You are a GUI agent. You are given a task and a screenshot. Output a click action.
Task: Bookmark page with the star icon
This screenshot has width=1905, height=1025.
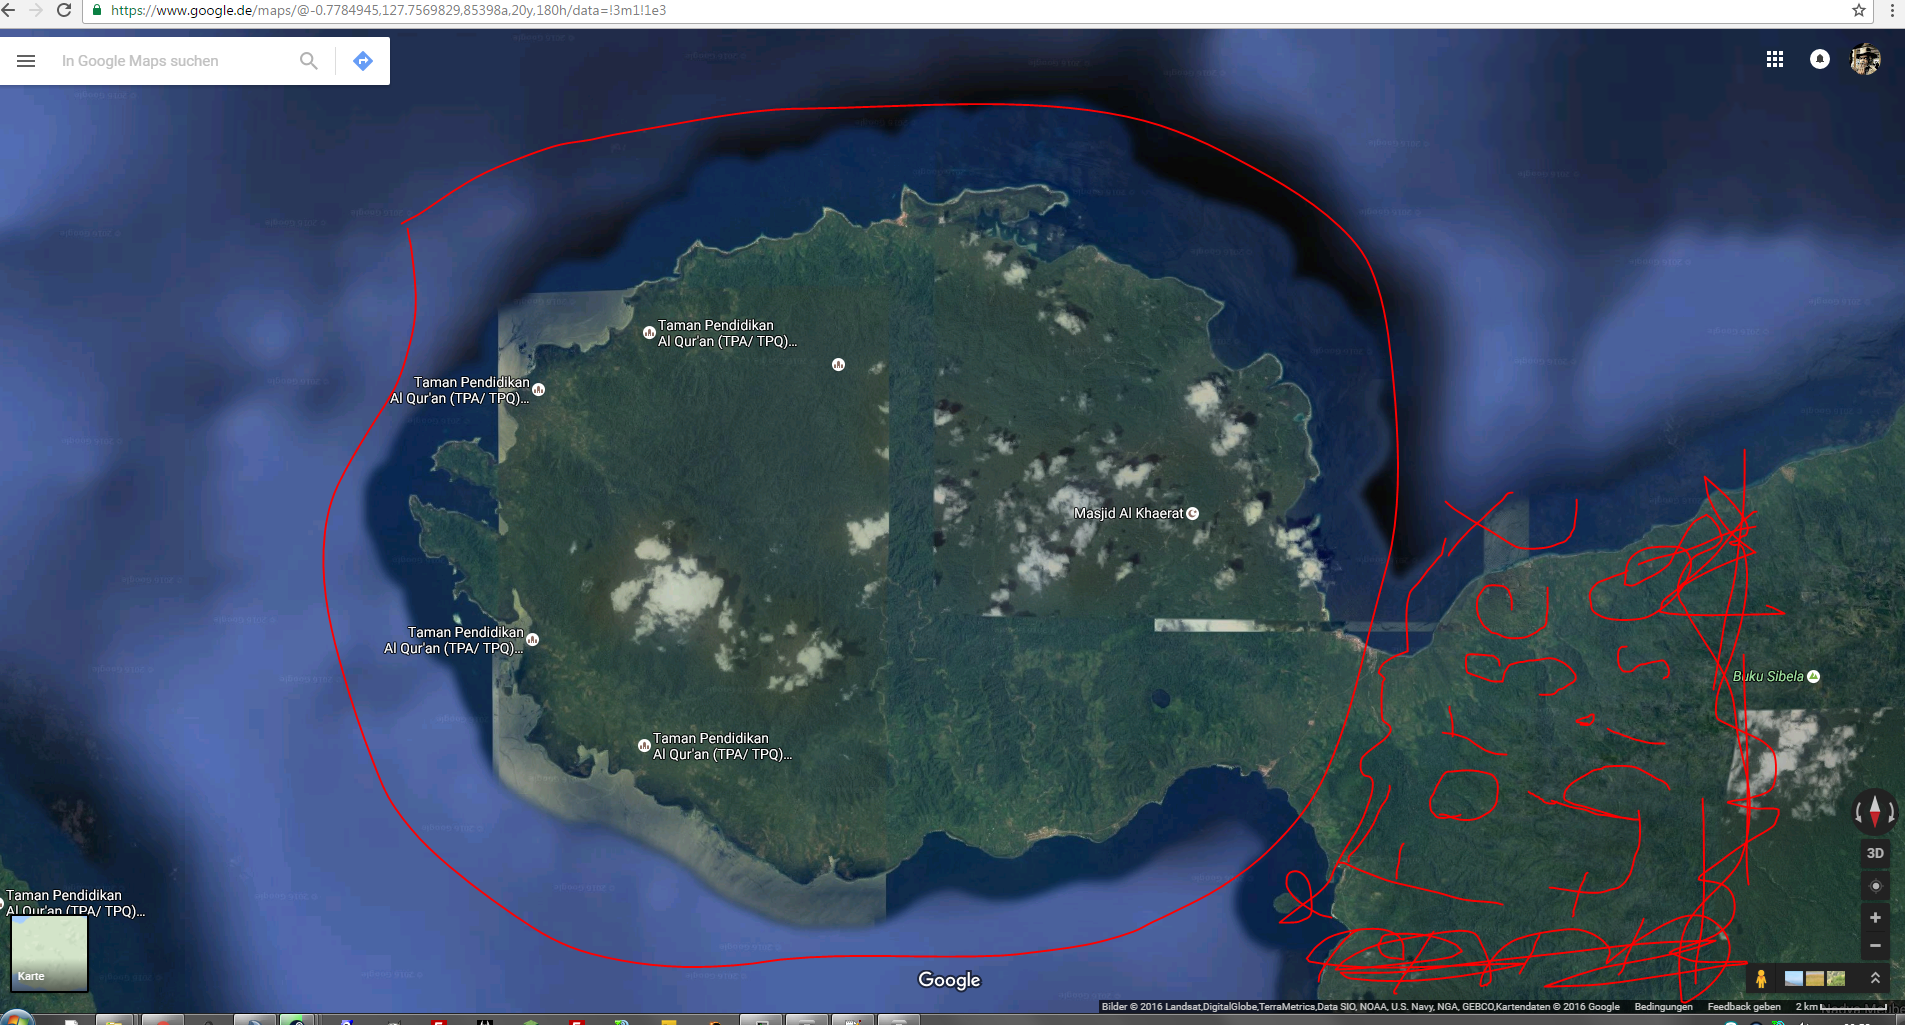[x=1858, y=10]
